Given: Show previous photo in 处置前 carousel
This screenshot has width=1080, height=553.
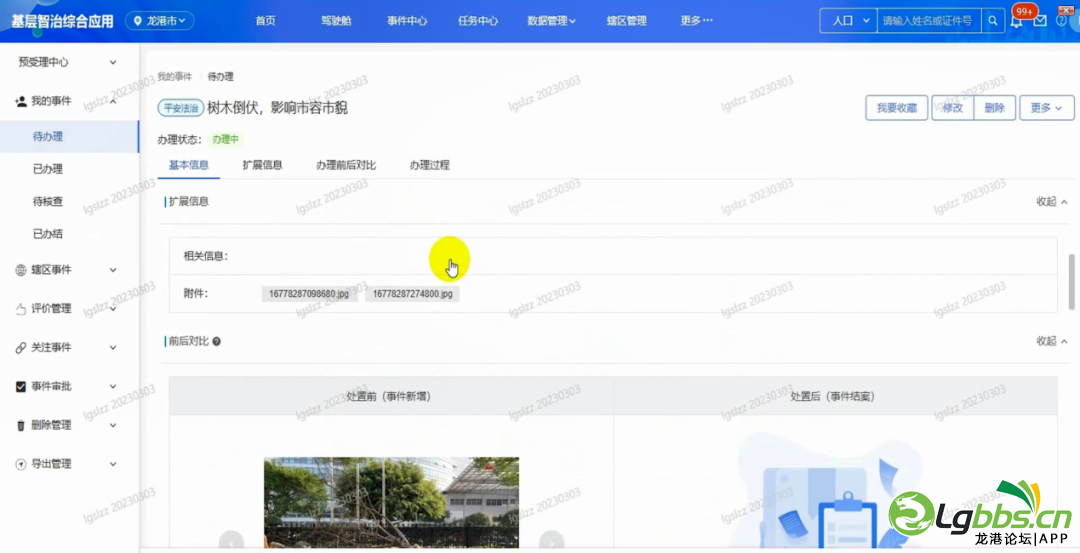Looking at the screenshot, I should click(231, 541).
